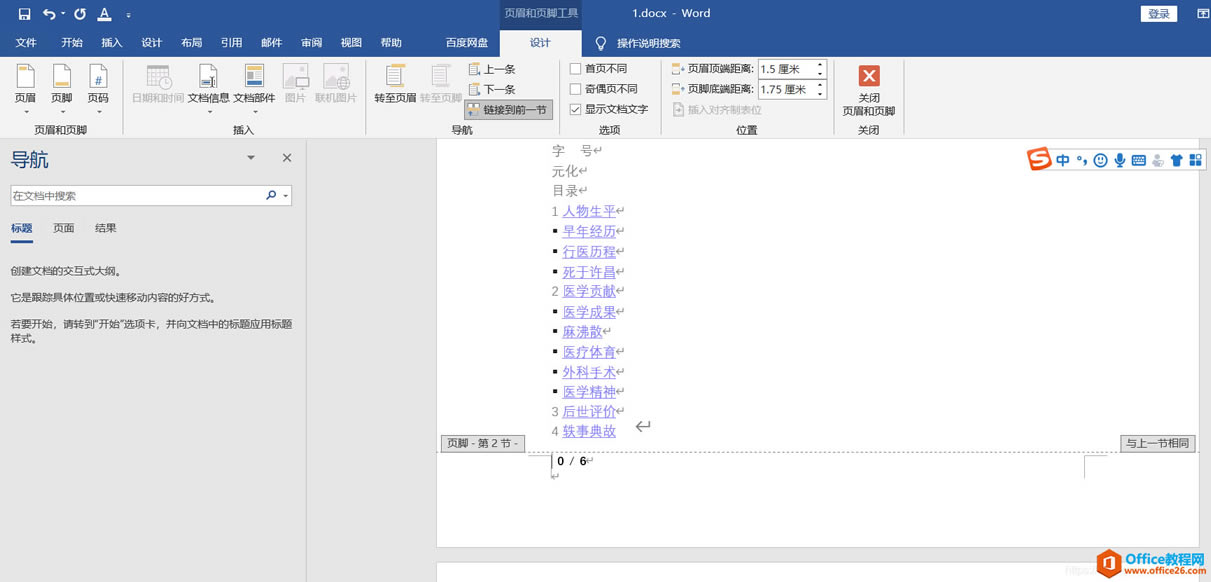Open the 页码 (Page Number) menu
Image resolution: width=1211 pixels, height=582 pixels.
[x=98, y=88]
